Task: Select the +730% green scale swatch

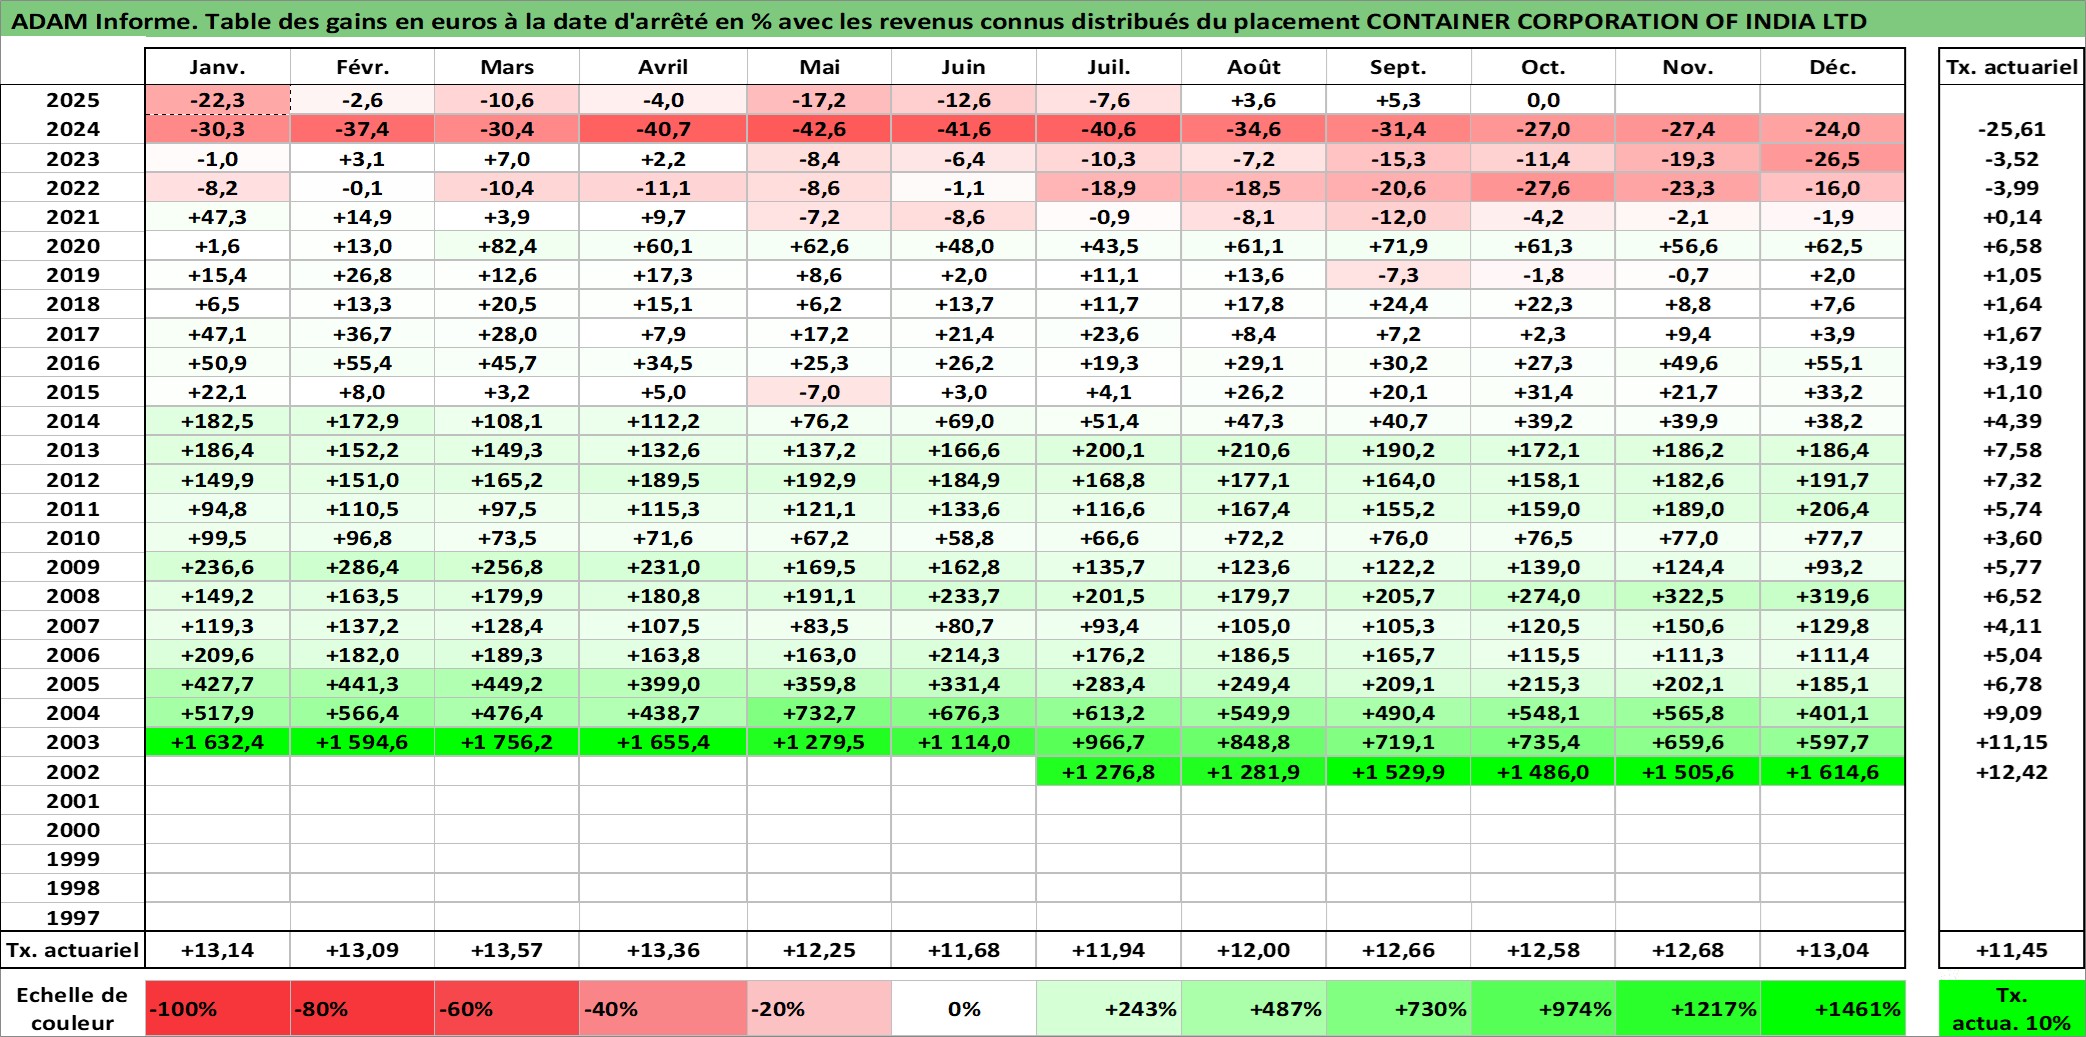Action: click(x=1398, y=1008)
